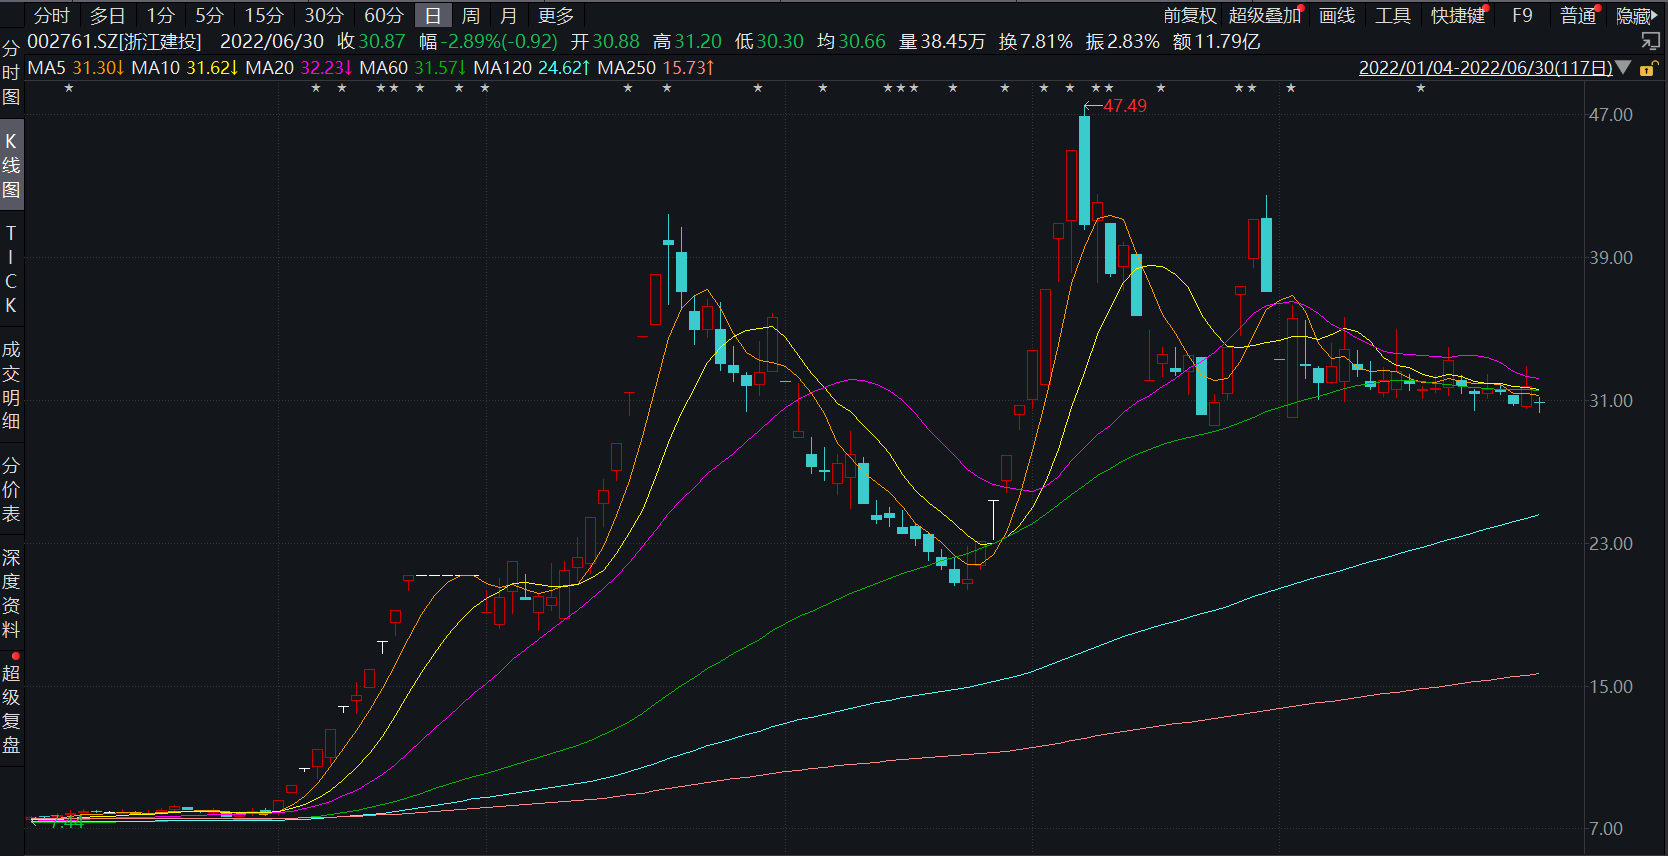Screen dimensions: 1668x856
Task: Click 隐藏 to hide the side panel
Action: point(1636,15)
